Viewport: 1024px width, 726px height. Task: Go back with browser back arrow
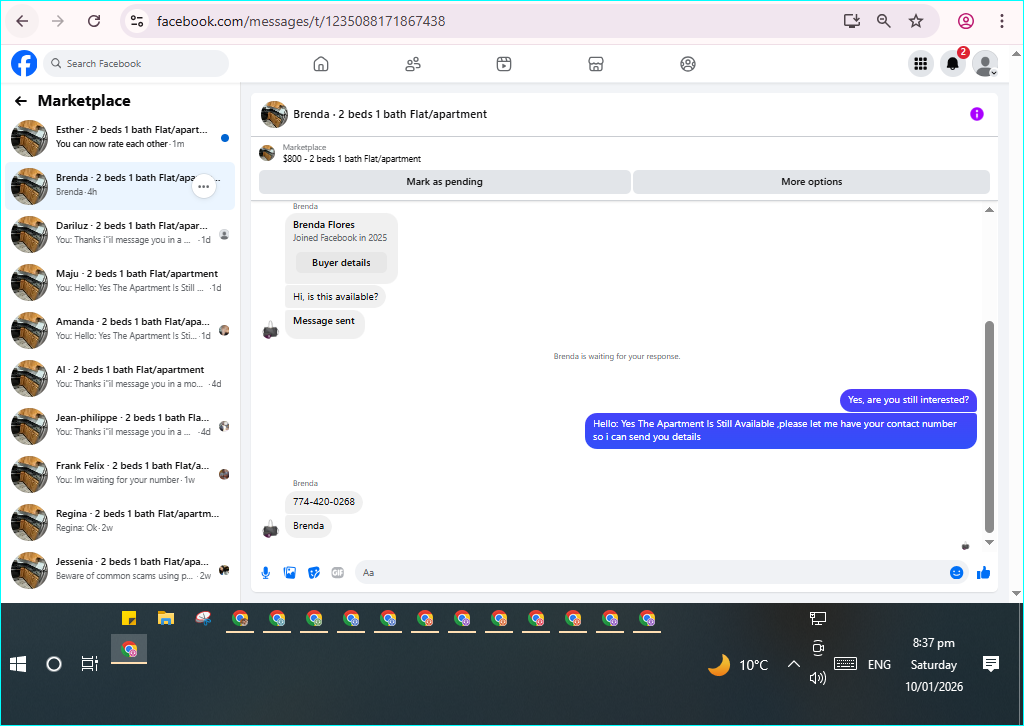(22, 21)
